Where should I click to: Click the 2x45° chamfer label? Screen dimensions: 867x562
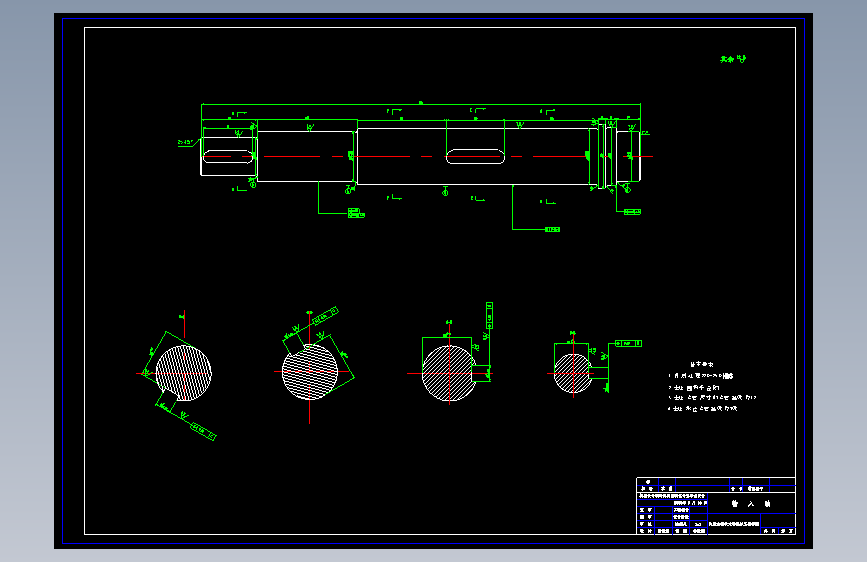click(x=185, y=143)
